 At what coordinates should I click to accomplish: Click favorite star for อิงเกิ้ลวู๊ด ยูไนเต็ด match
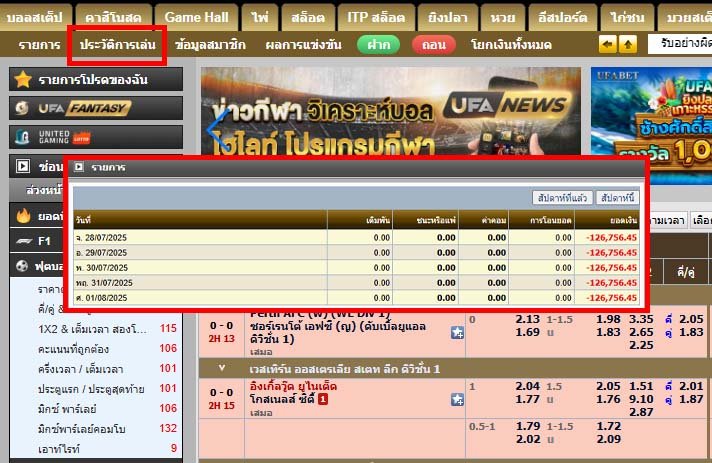457,399
